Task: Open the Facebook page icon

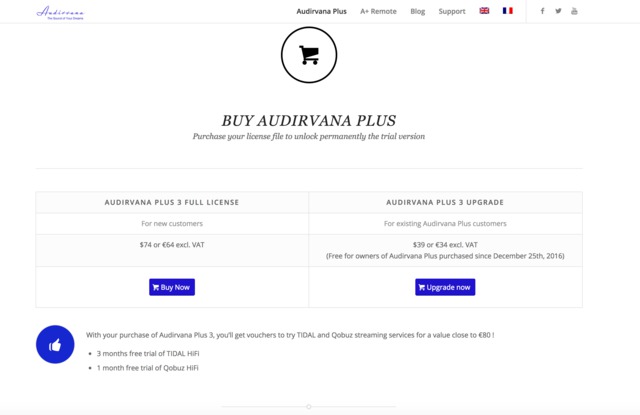Action: pos(543,11)
